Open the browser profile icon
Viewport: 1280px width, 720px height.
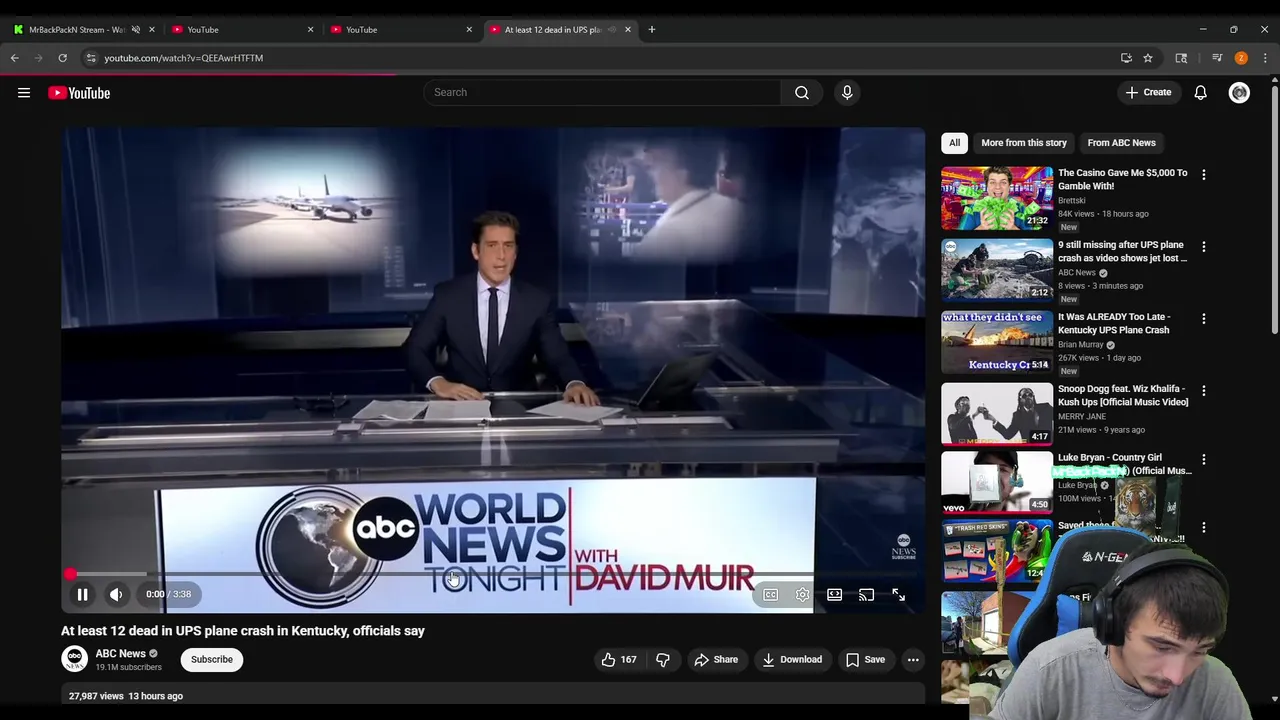[1241, 58]
